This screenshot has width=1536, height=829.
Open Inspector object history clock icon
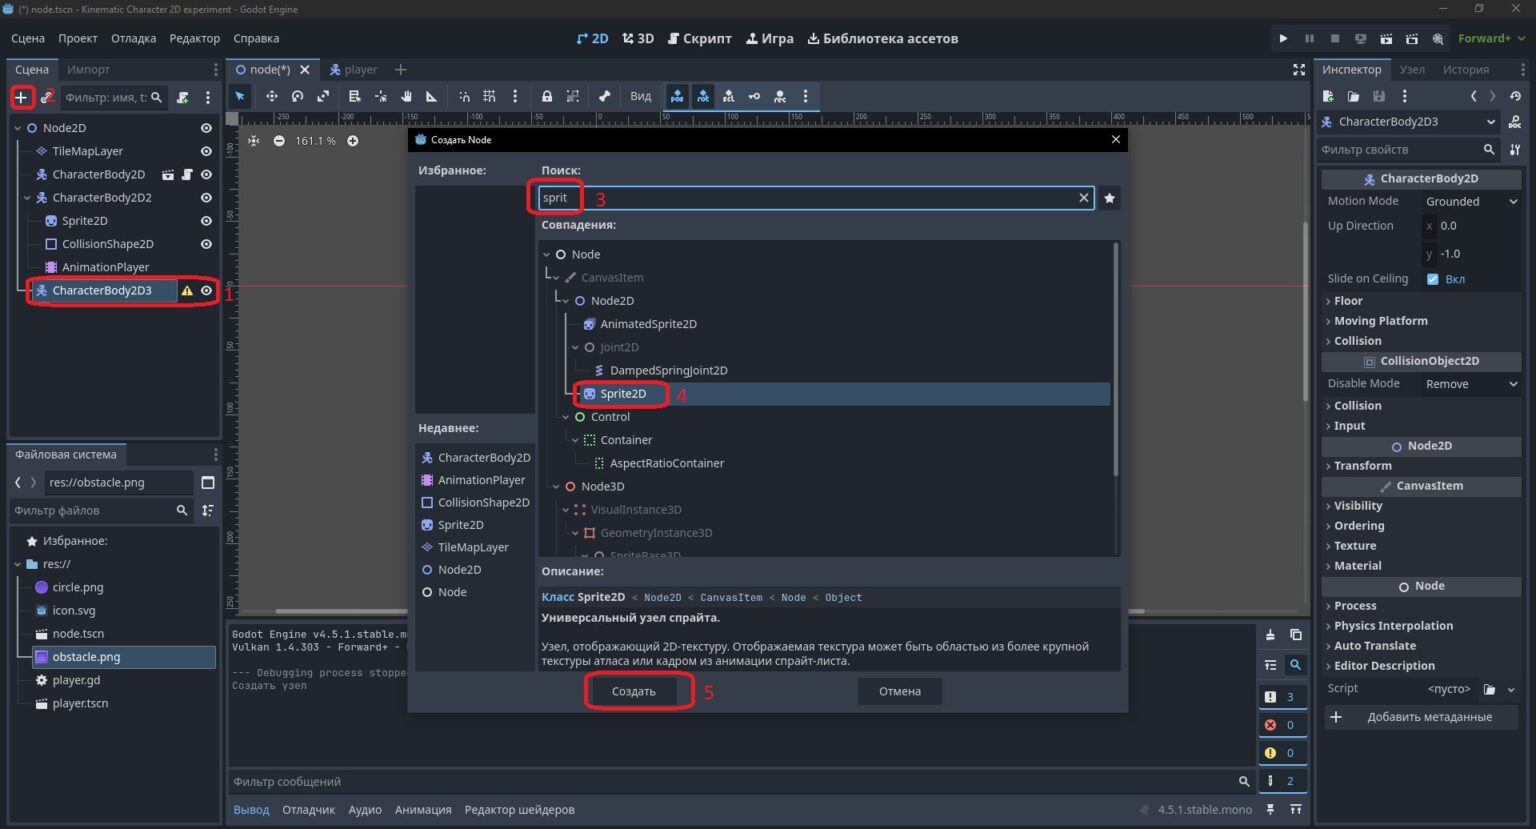point(1515,96)
